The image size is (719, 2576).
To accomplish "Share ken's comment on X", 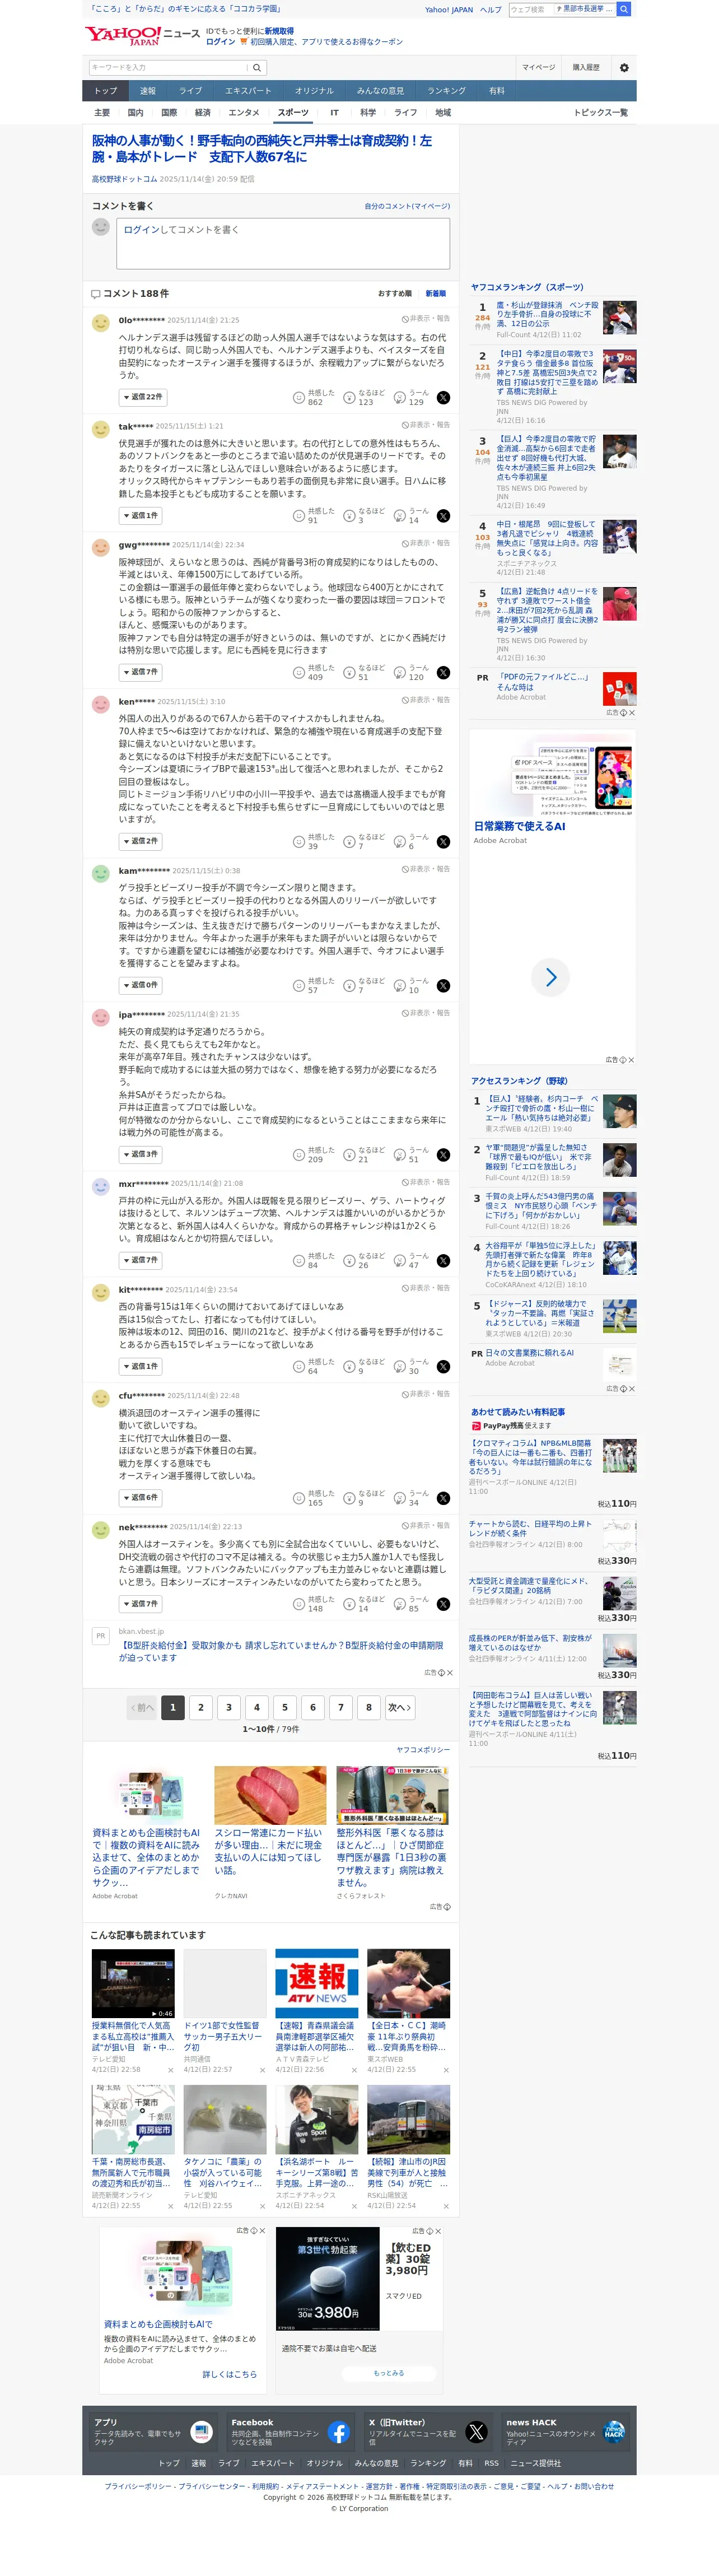I will pyautogui.click(x=443, y=842).
